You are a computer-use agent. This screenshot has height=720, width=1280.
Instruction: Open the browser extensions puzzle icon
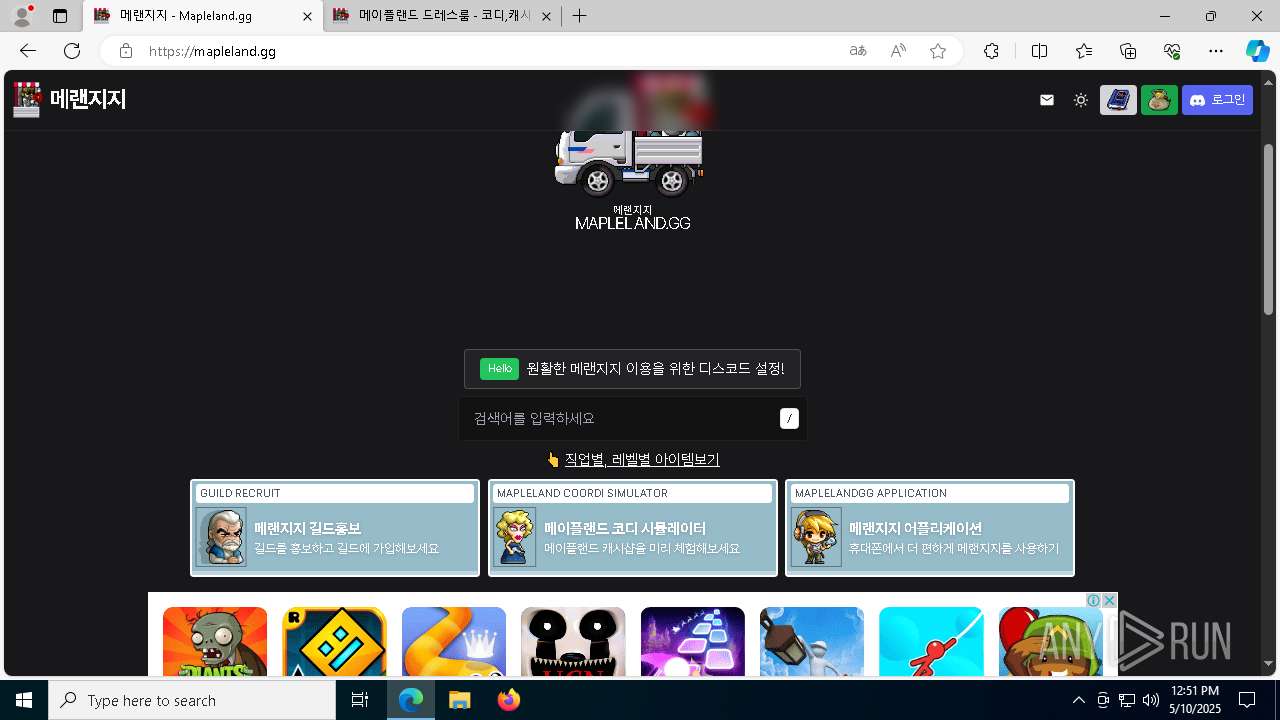click(991, 51)
